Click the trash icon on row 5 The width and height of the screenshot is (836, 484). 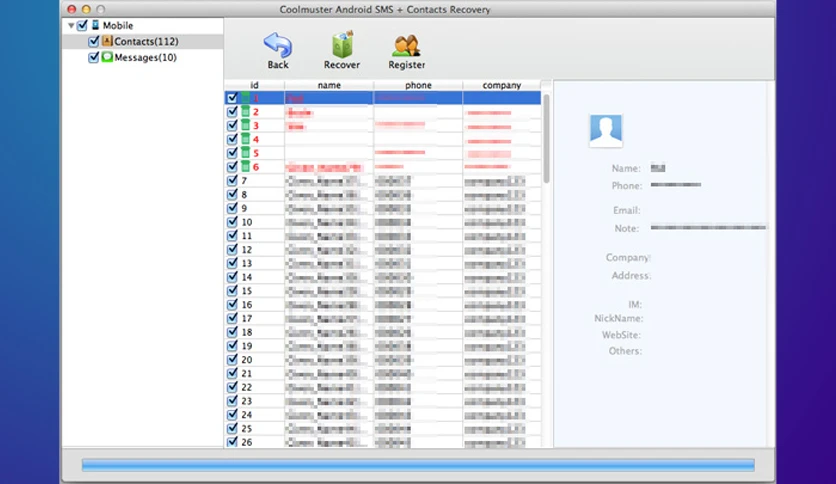(245, 153)
